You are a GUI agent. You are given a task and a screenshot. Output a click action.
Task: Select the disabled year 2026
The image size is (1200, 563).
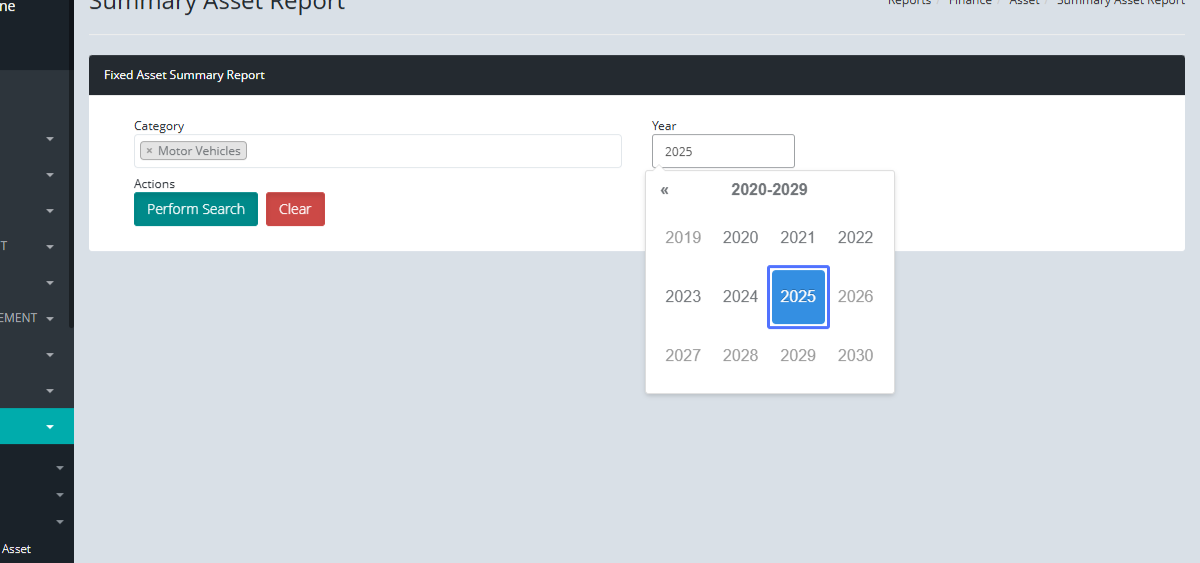855,297
